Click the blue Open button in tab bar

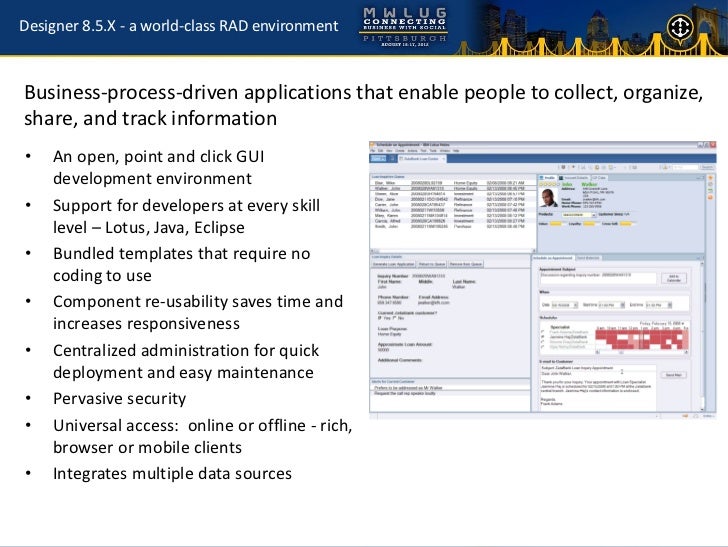coord(378,159)
